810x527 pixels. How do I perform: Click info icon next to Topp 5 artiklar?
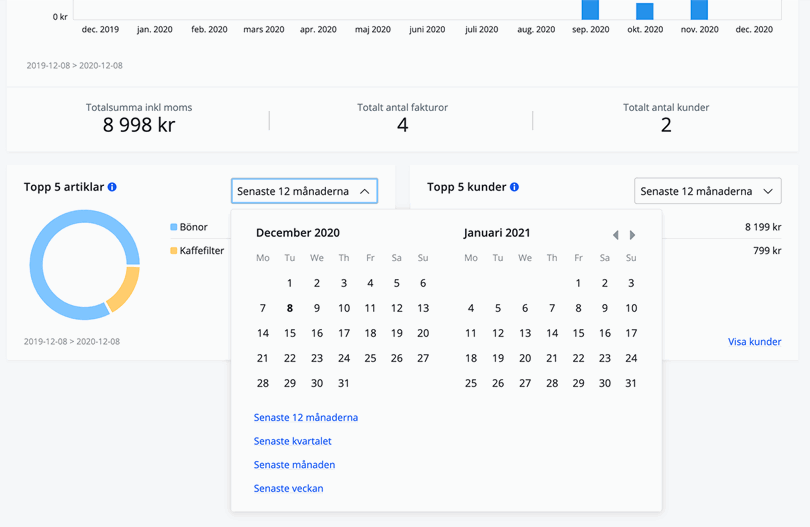[x=112, y=187]
